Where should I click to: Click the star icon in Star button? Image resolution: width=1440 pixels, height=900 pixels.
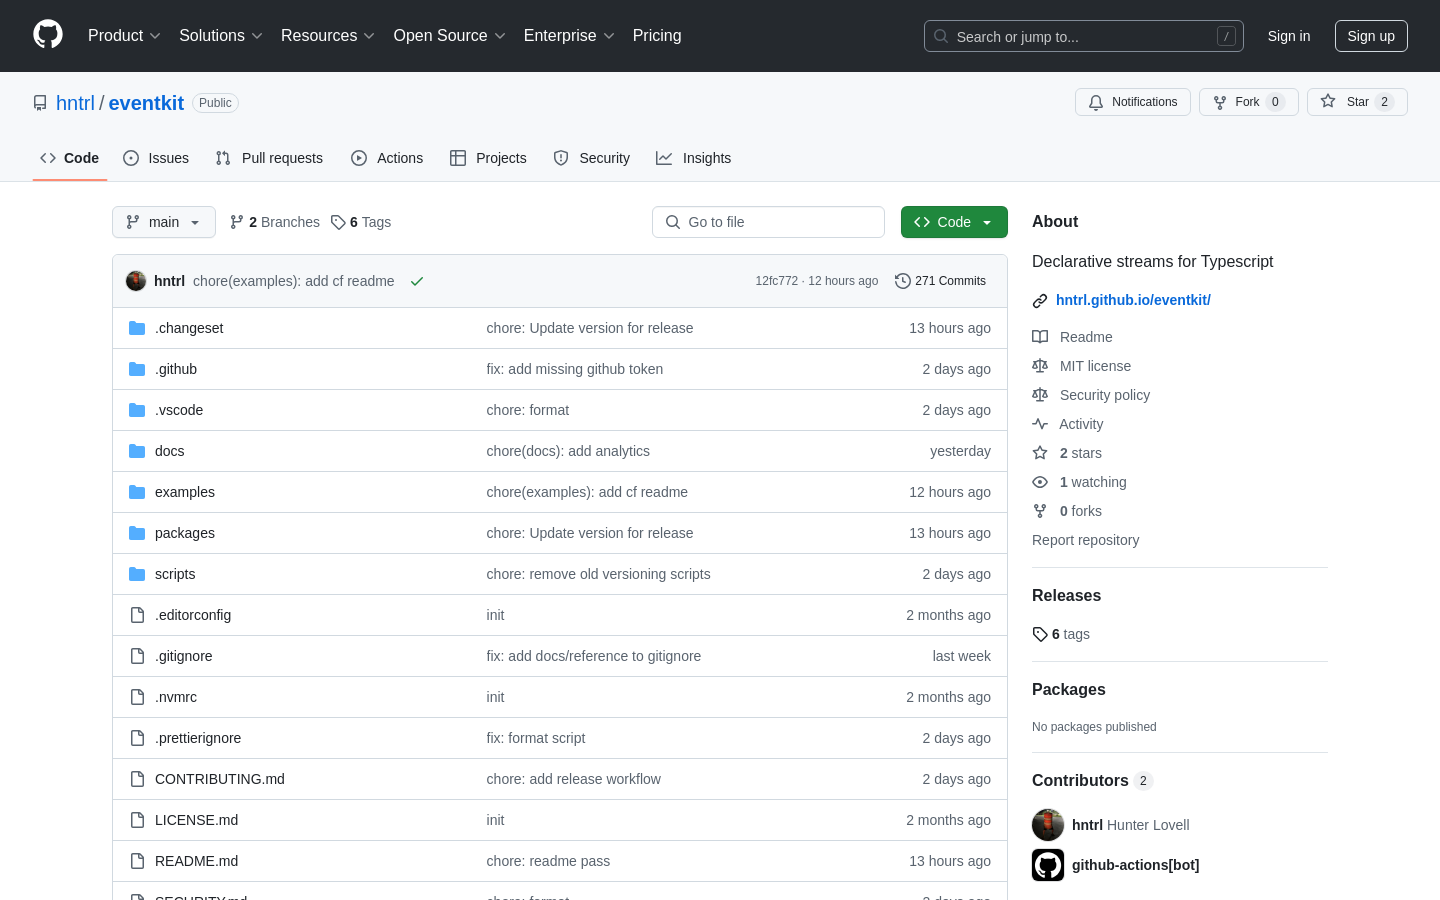point(1328,101)
